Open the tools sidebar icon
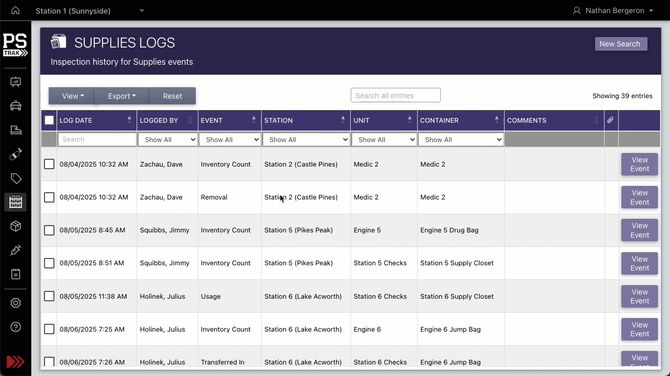Image resolution: width=670 pixels, height=376 pixels. pos(16,154)
